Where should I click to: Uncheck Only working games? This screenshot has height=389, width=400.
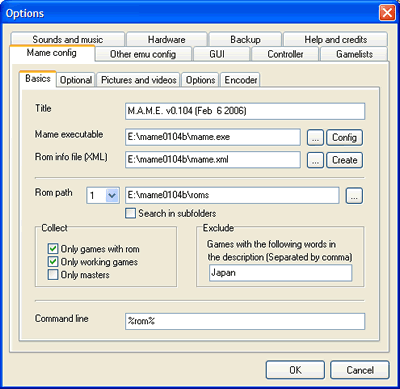[53, 262]
